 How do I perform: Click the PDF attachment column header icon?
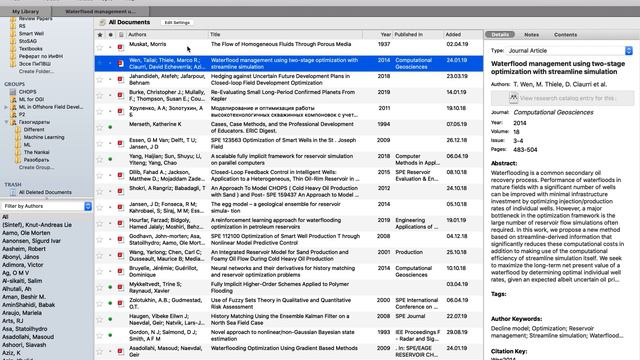pos(121,35)
